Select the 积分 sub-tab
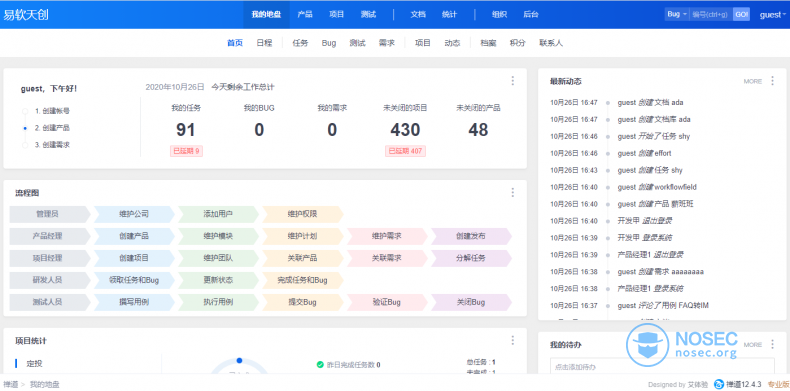Screen dimensions: 790x391 pos(517,43)
